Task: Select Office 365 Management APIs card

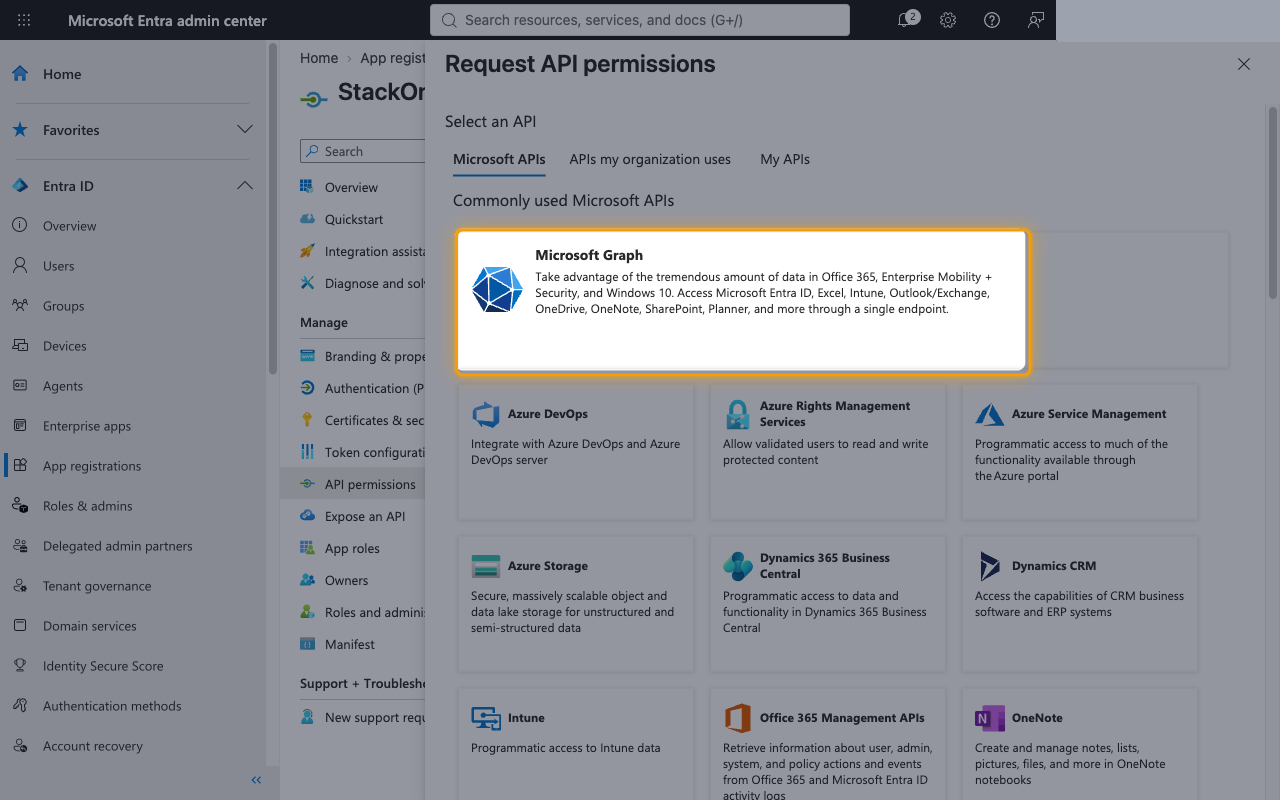Action: [x=828, y=744]
